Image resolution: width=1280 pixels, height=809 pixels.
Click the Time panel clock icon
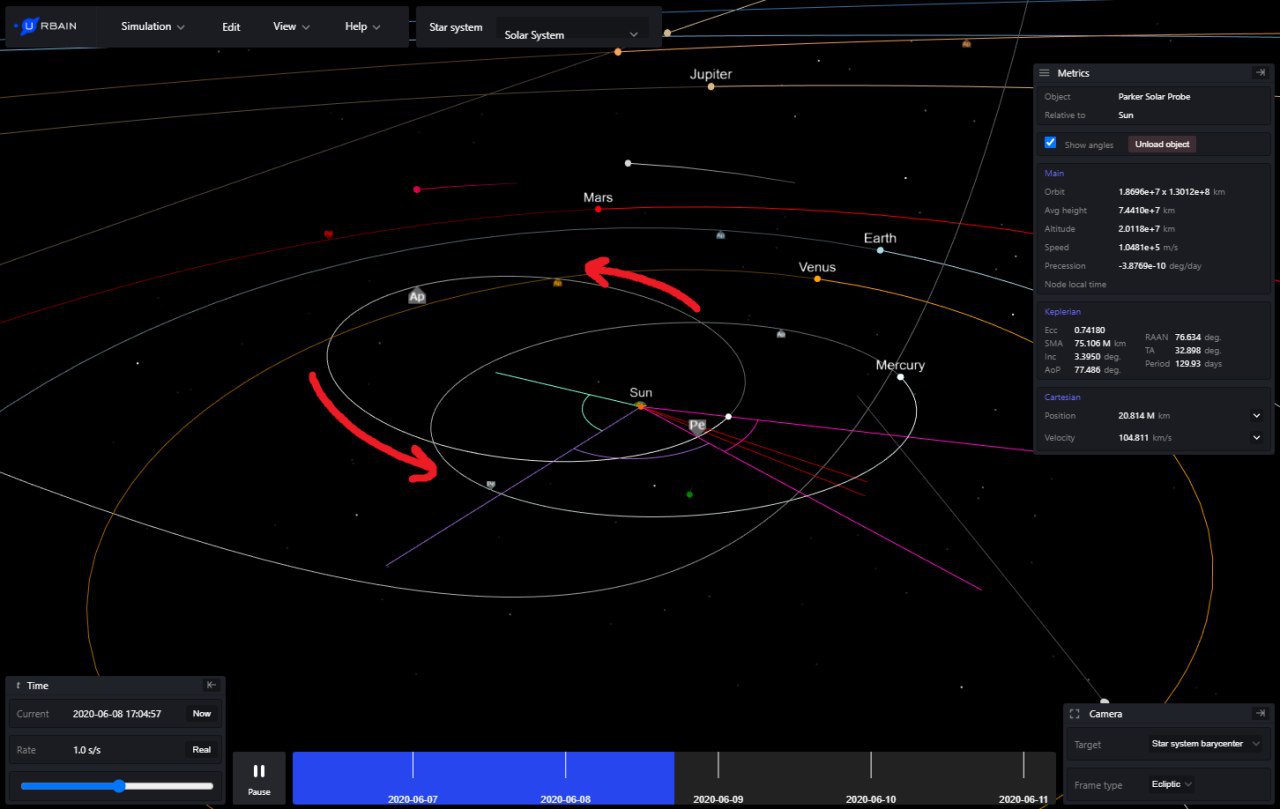pyautogui.click(x=18, y=686)
